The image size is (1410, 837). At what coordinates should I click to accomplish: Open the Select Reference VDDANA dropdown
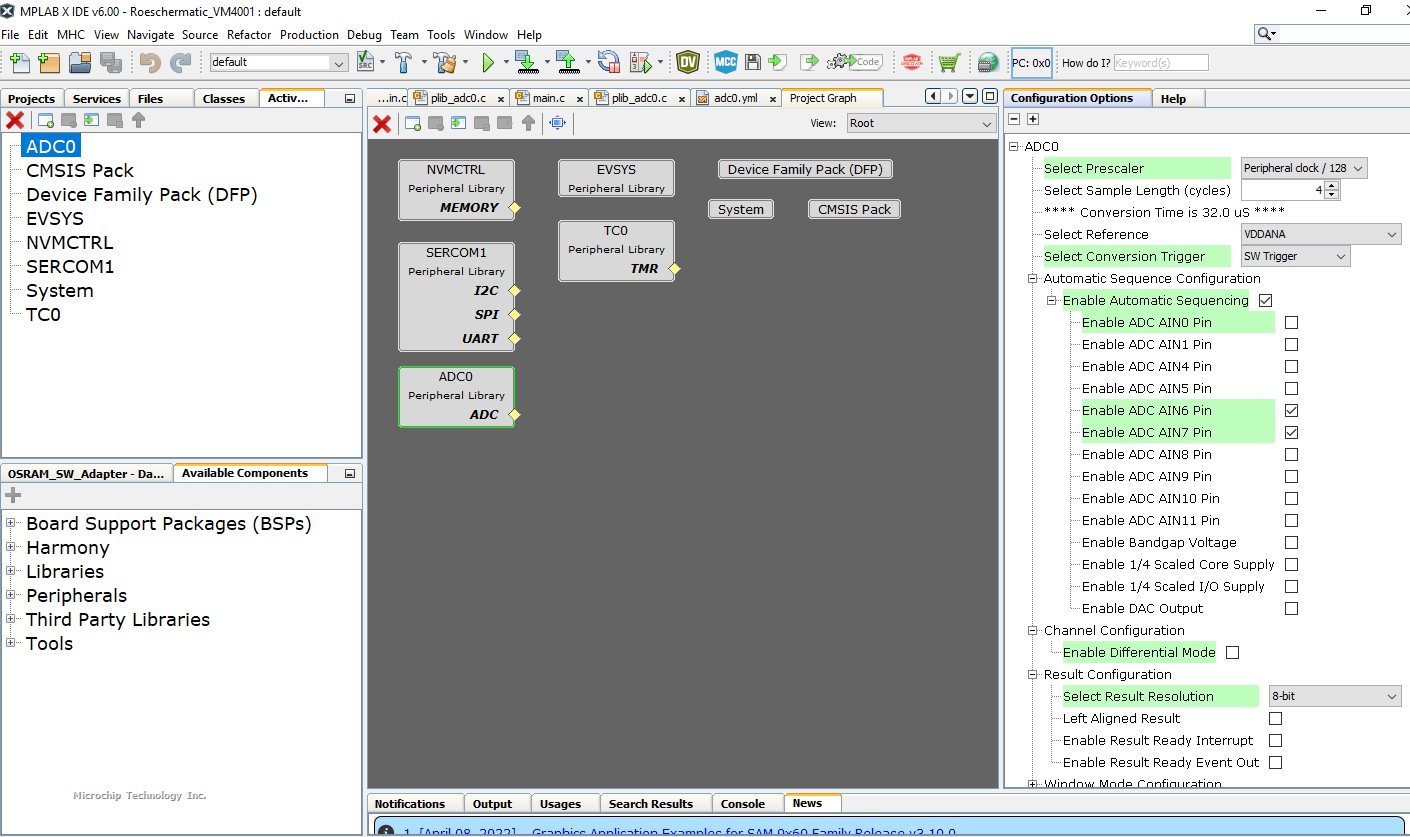pos(1321,234)
